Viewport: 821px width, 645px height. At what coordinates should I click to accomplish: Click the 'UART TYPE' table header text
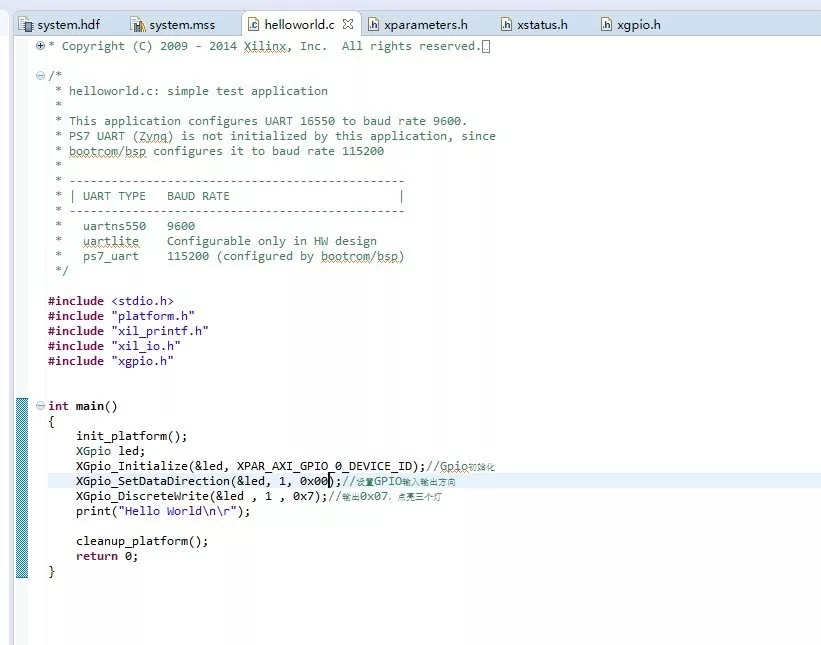click(114, 196)
